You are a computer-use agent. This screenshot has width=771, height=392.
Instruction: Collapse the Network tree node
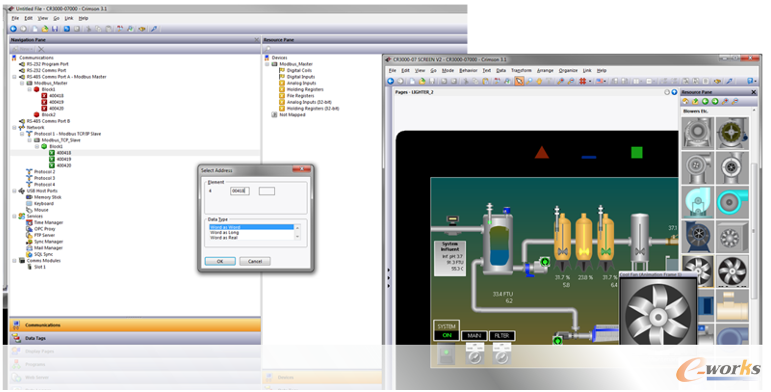(14, 127)
